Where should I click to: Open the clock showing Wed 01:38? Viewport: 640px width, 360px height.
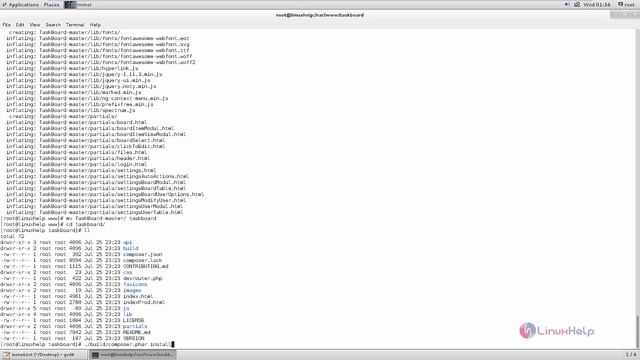point(597,4)
